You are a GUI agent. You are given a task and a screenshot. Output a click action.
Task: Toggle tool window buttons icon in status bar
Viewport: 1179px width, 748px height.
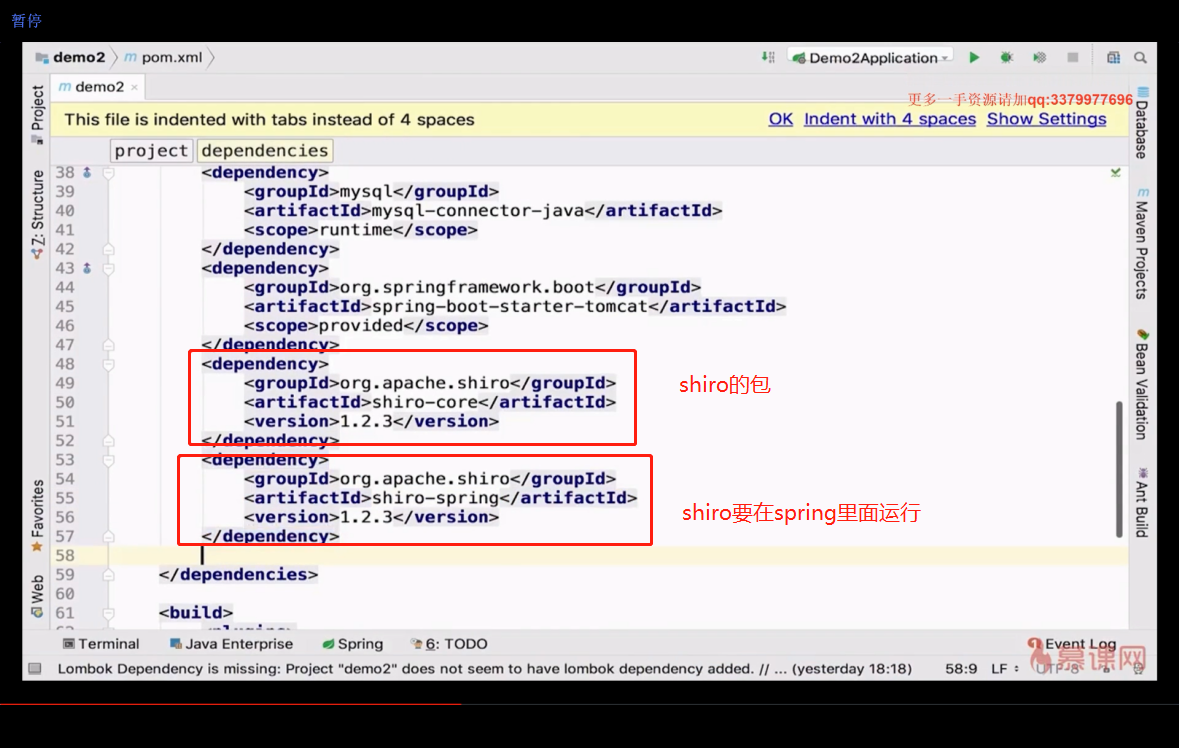(35, 668)
